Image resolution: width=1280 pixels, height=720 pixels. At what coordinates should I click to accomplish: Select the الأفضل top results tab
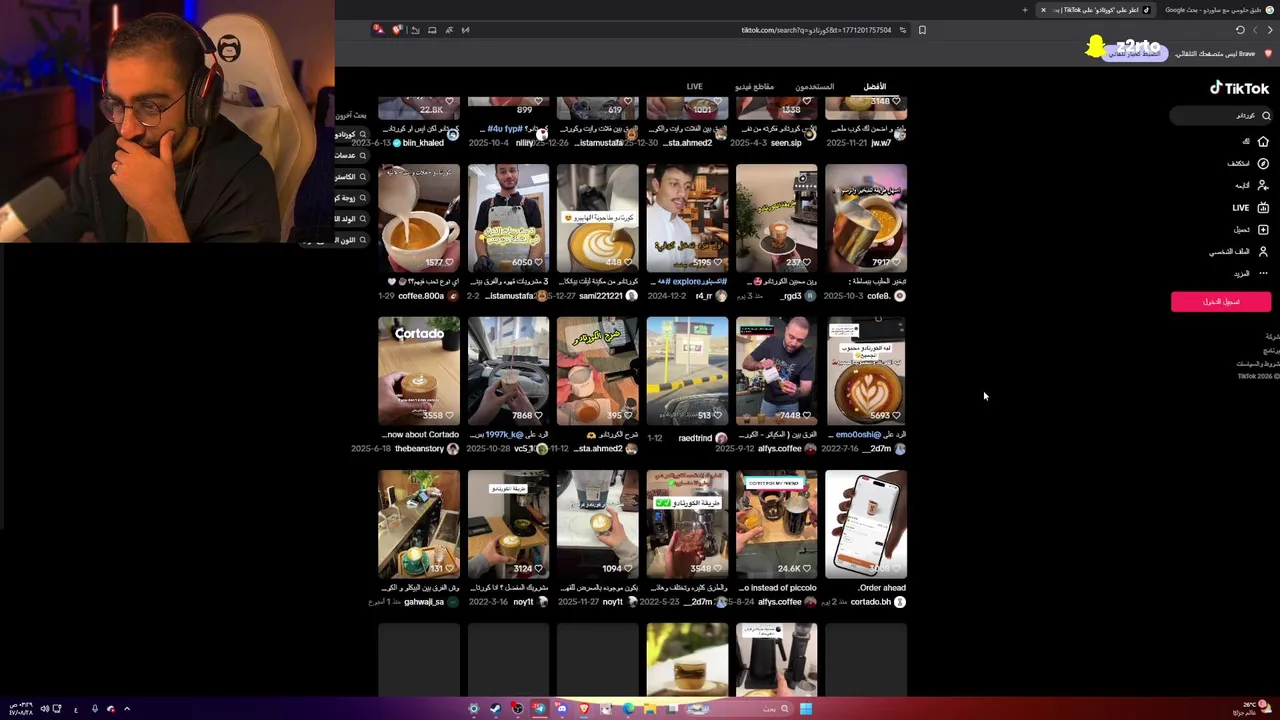(875, 87)
